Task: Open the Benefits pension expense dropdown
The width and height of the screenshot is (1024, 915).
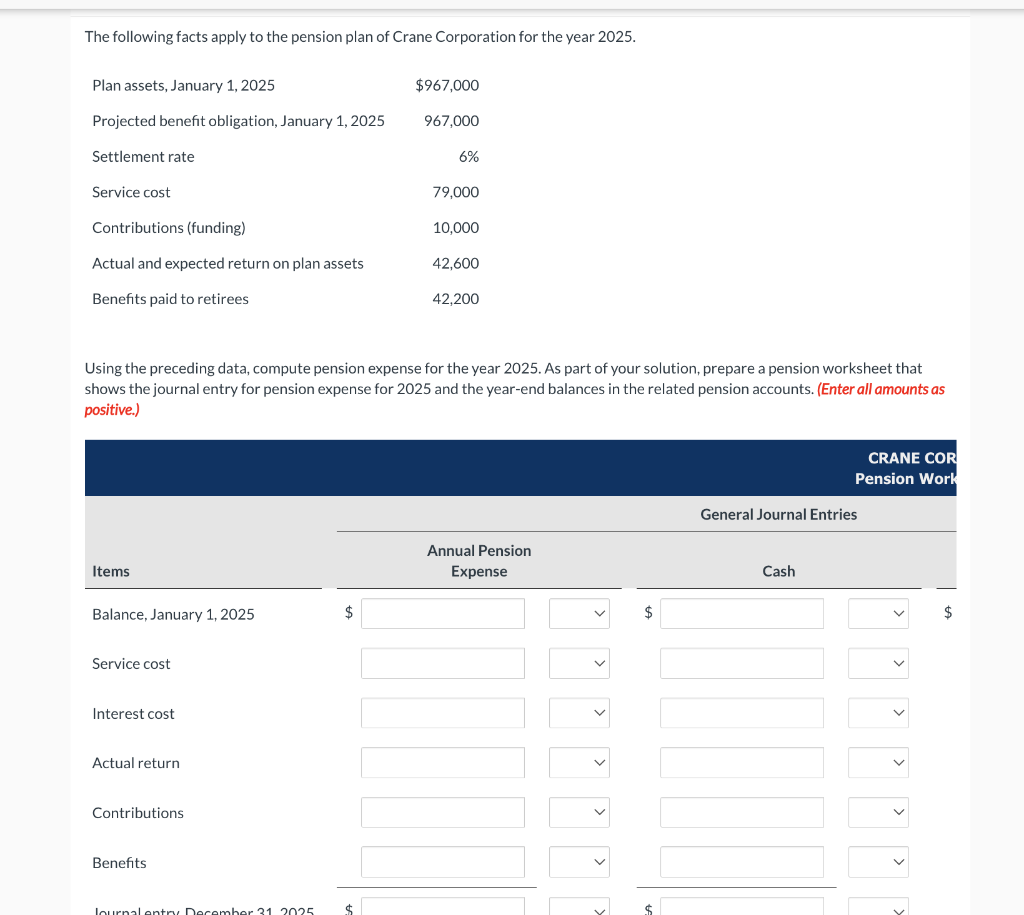Action: 579,861
